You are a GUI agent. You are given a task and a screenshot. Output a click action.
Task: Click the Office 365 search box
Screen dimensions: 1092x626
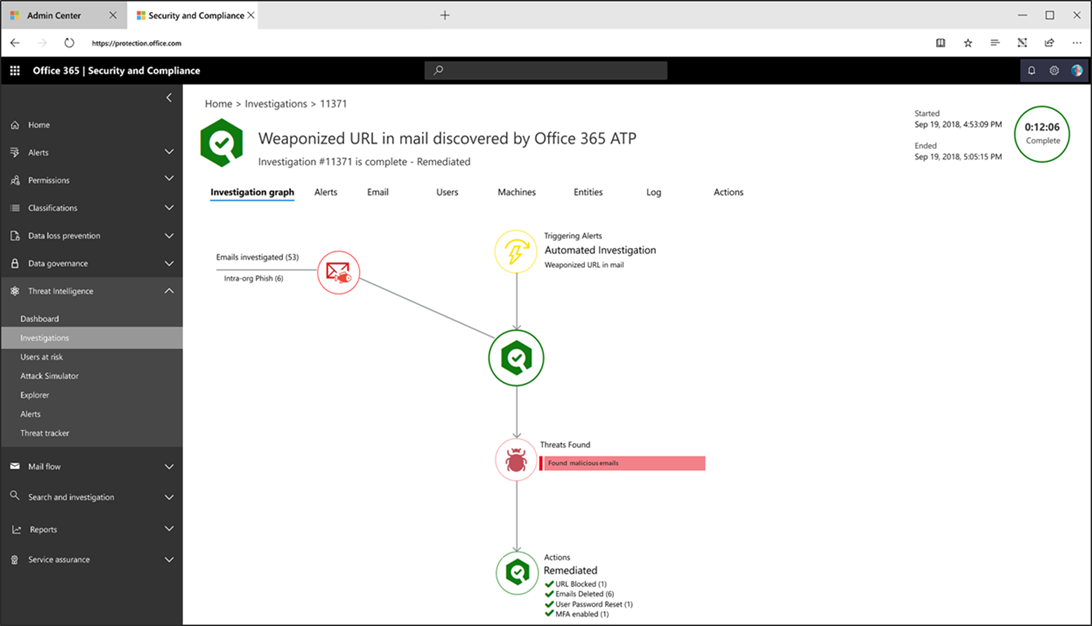pyautogui.click(x=546, y=71)
